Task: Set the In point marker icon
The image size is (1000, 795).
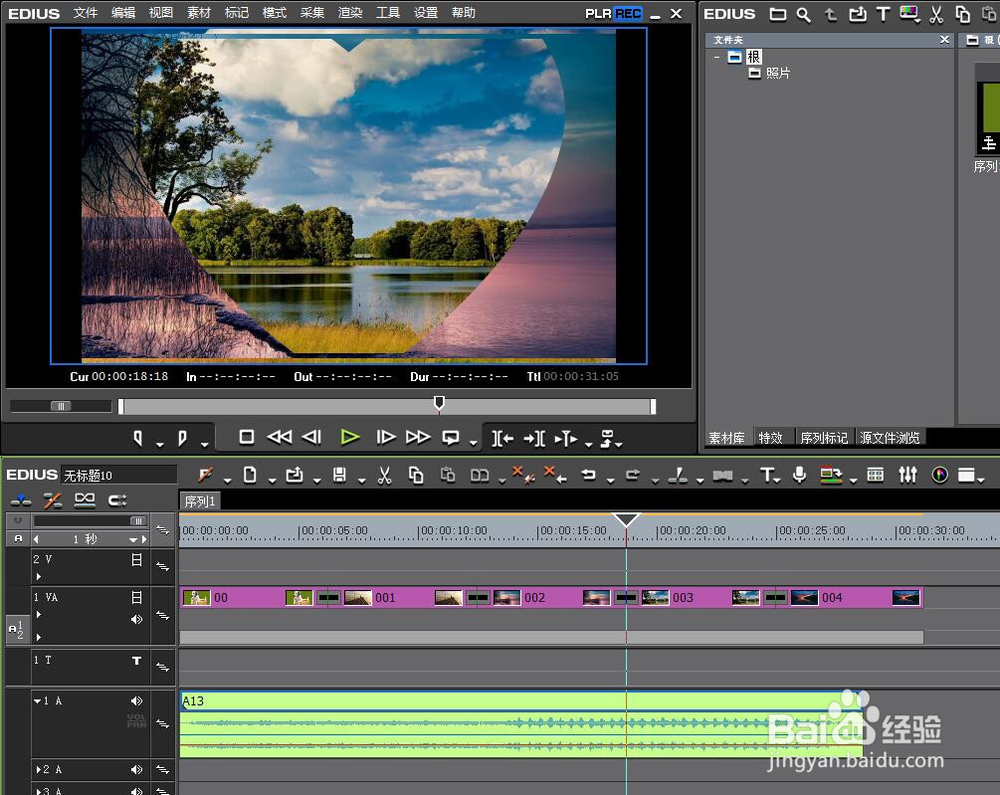Action: point(138,438)
